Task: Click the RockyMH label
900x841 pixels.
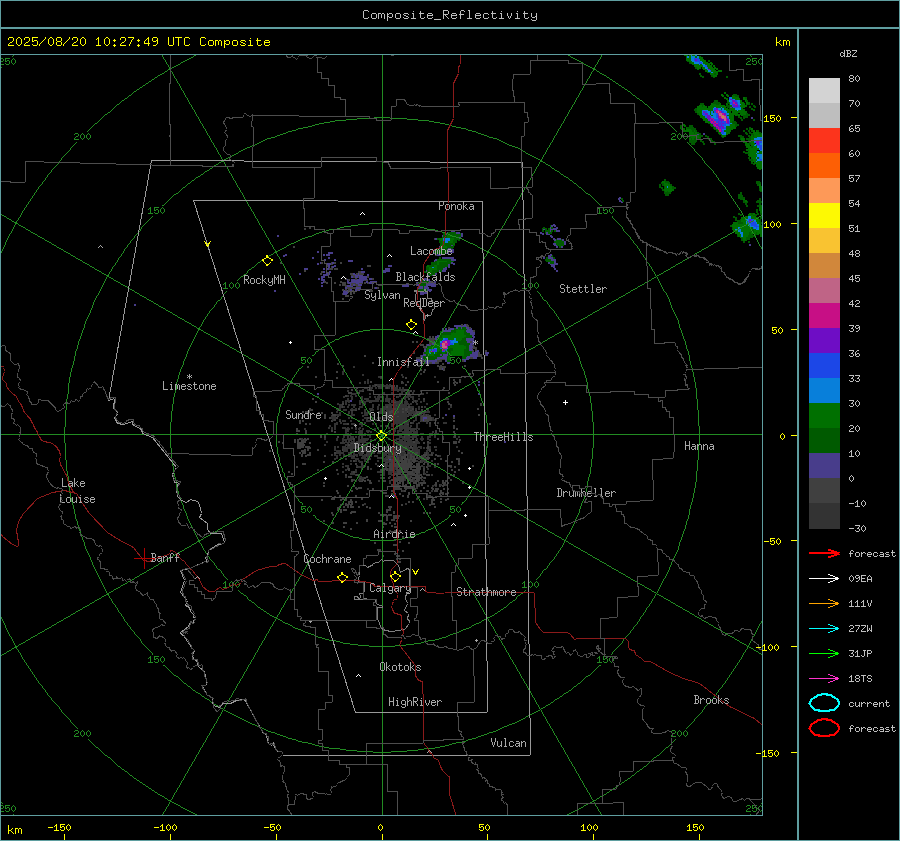Action: 264,280
